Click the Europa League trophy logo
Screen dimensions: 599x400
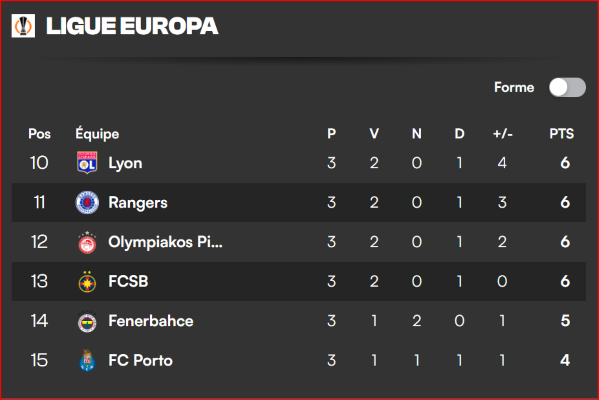coord(23,26)
